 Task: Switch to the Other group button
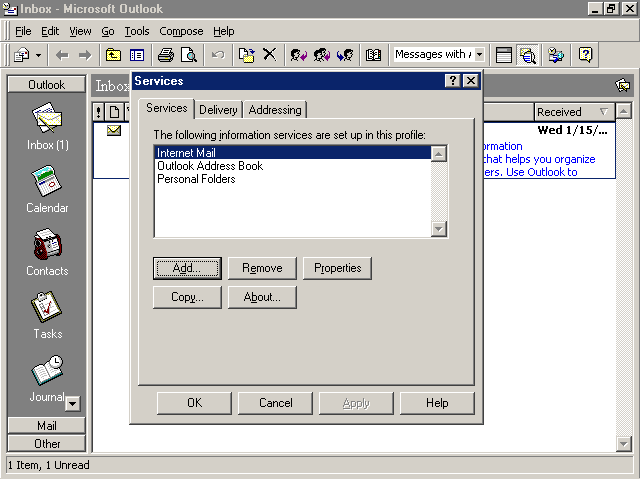(x=47, y=443)
